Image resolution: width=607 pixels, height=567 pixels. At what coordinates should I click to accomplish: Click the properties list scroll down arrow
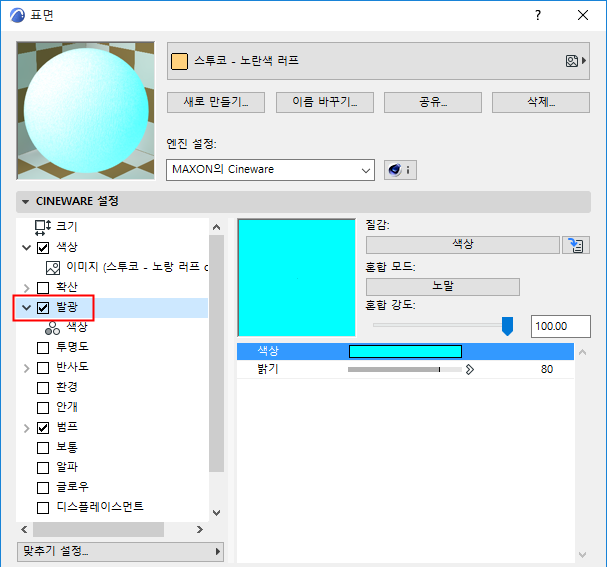582,555
